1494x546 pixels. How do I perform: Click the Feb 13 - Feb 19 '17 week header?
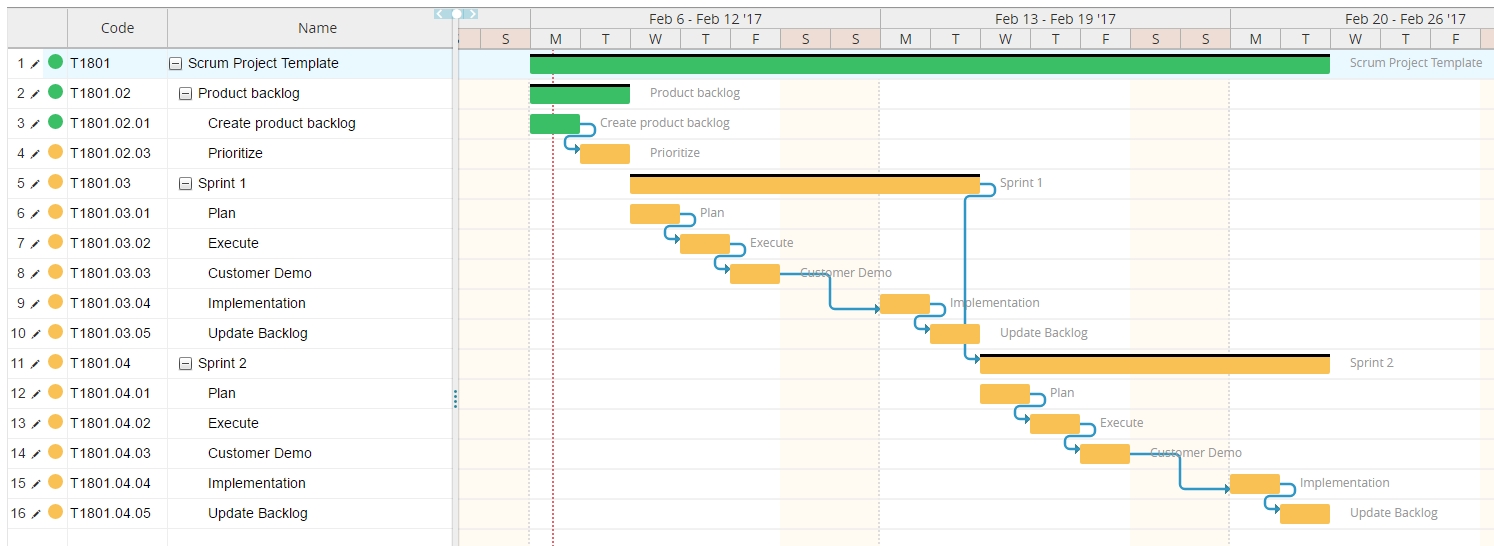click(x=1055, y=18)
